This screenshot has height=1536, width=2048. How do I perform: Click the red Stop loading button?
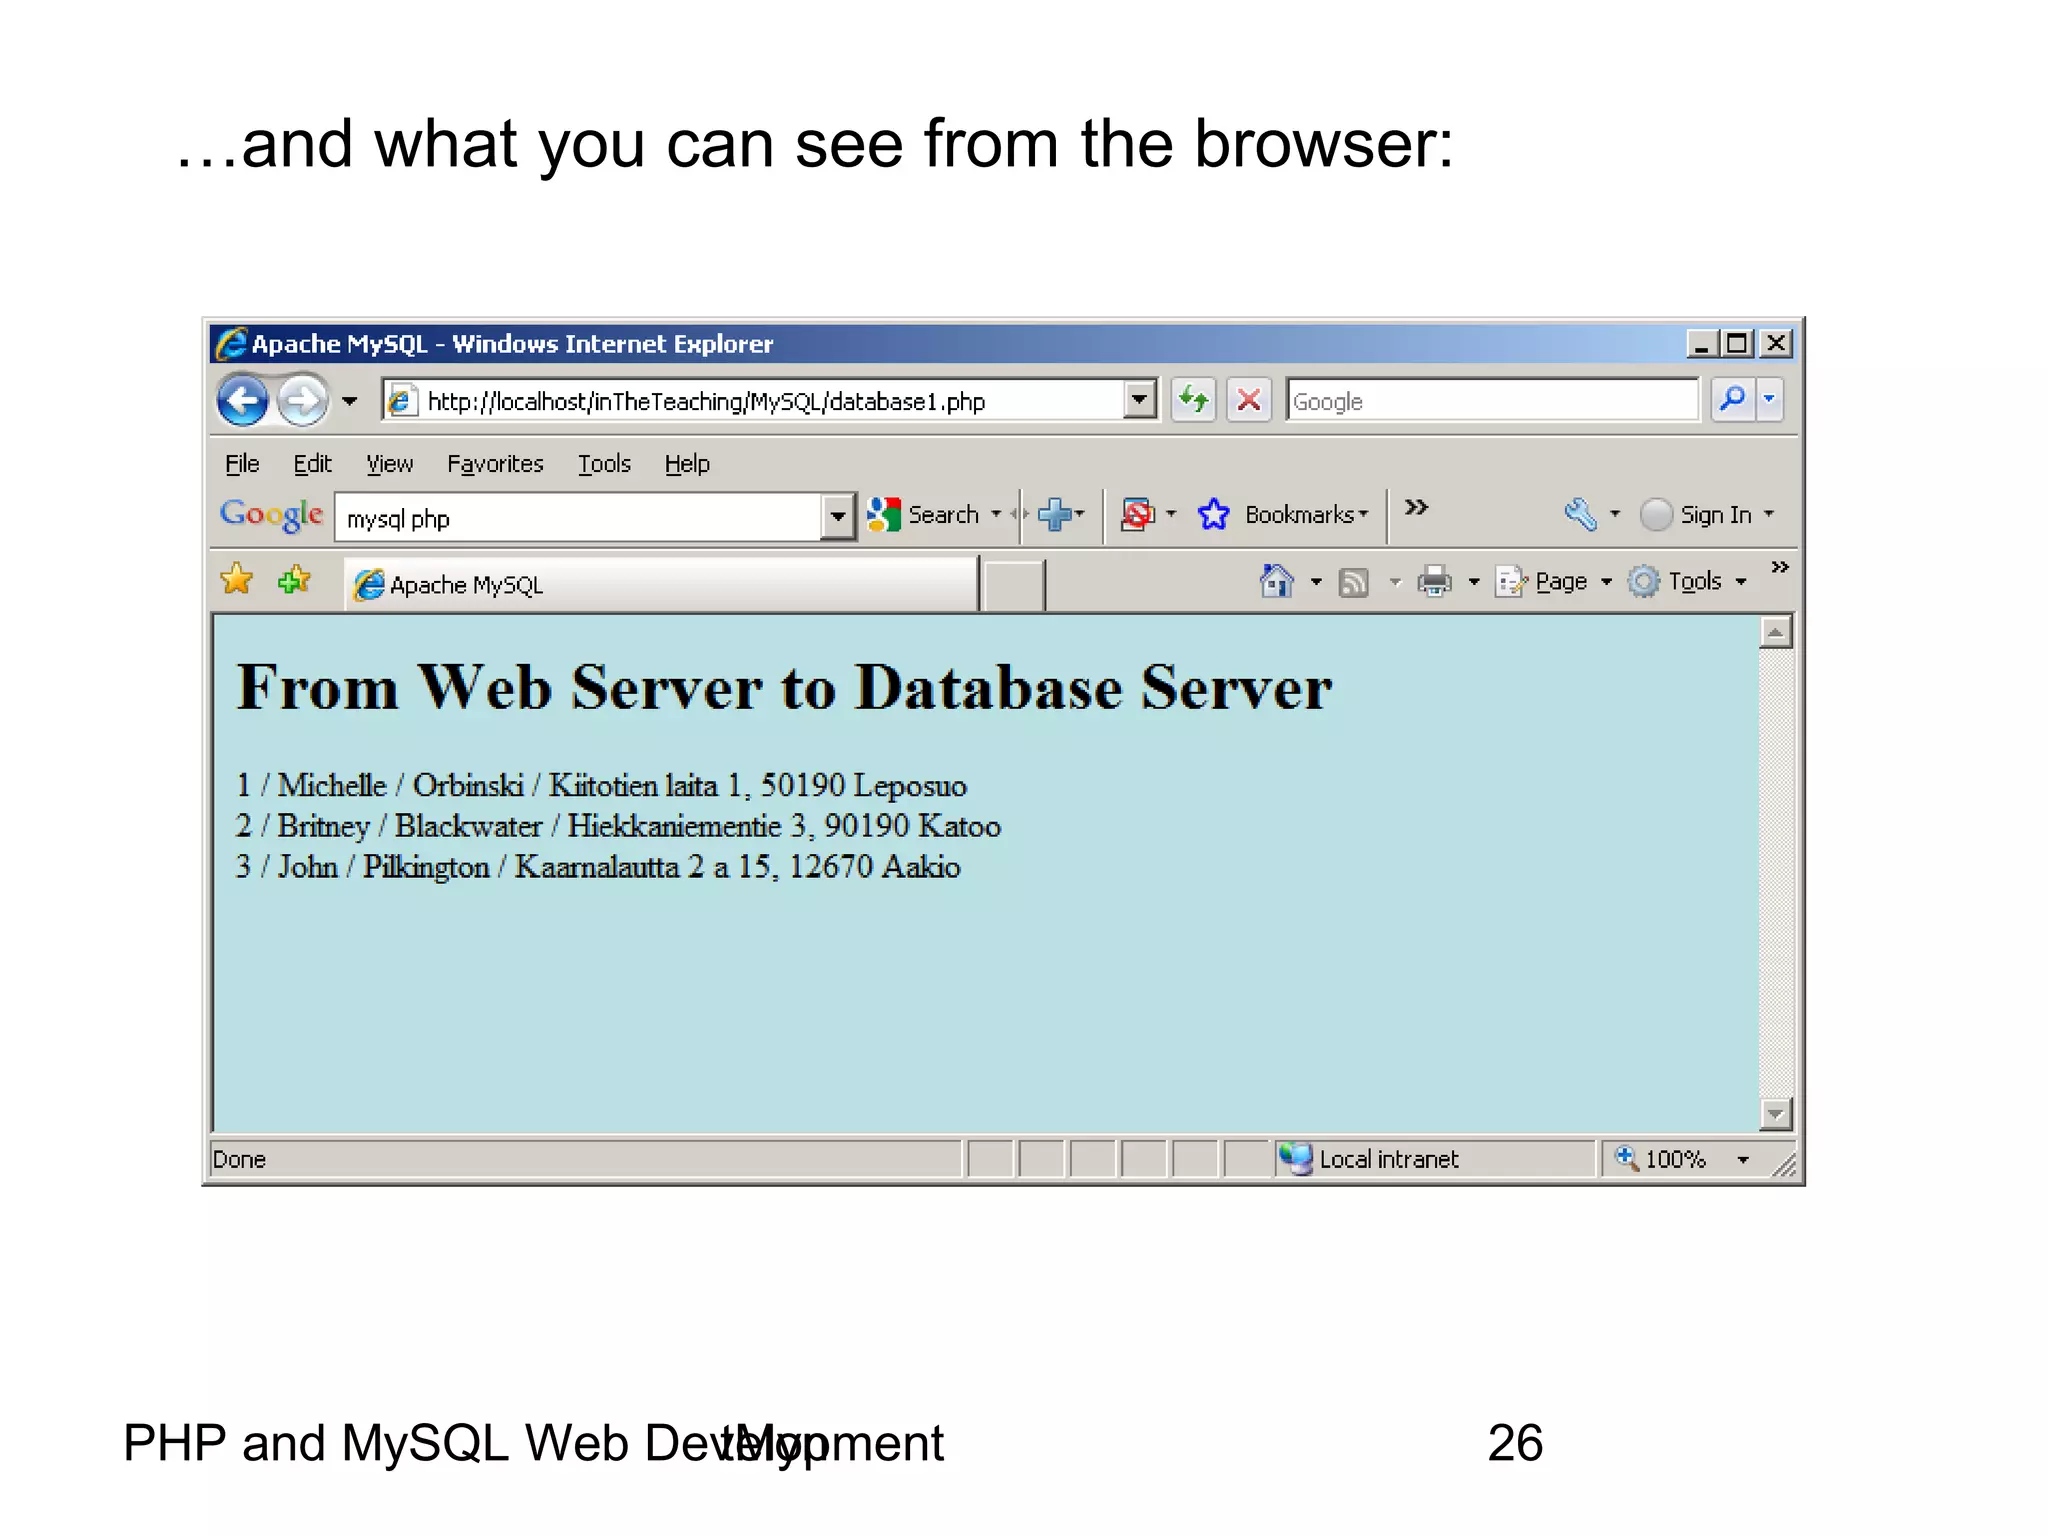click(x=1249, y=401)
